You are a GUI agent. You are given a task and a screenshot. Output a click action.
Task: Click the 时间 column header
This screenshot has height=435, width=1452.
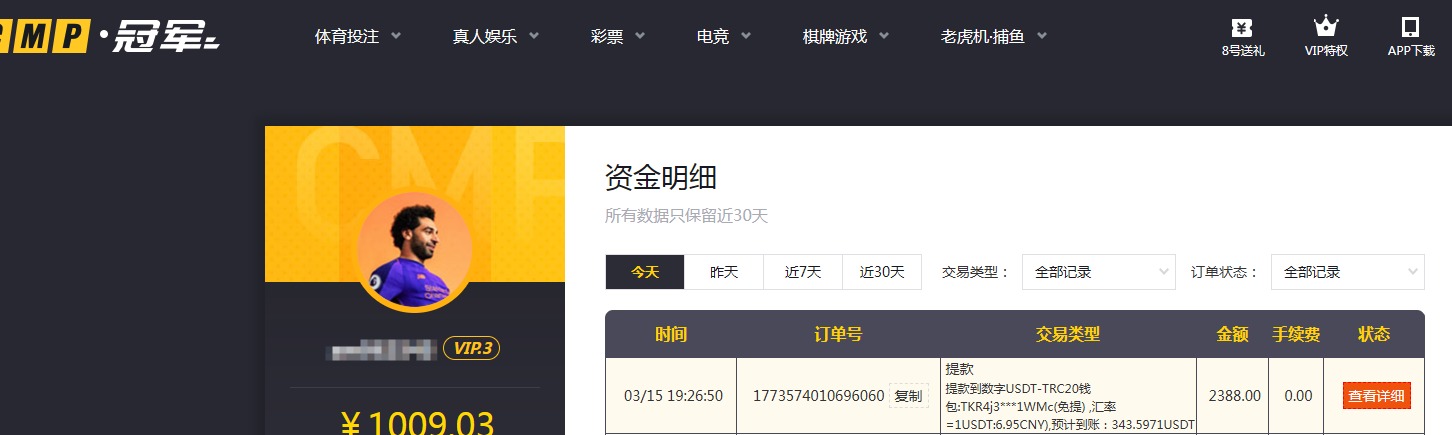pos(671,334)
